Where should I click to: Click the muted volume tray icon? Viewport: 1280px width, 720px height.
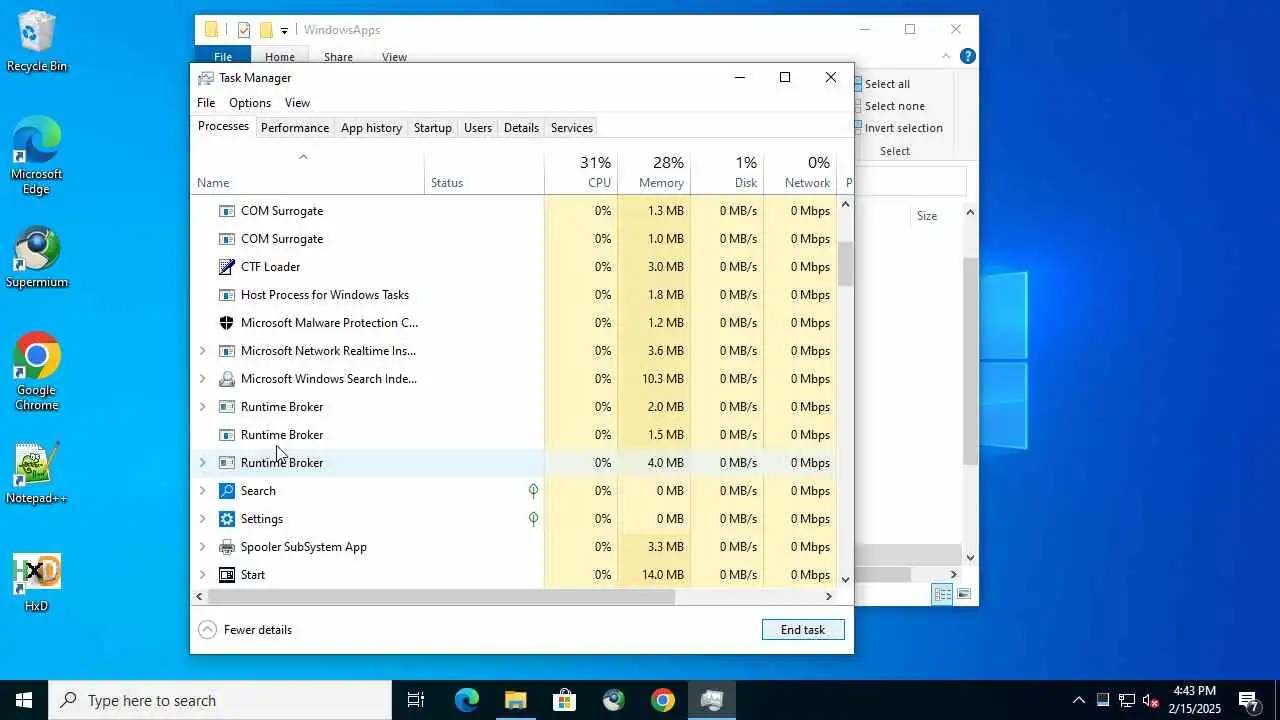coord(1151,700)
